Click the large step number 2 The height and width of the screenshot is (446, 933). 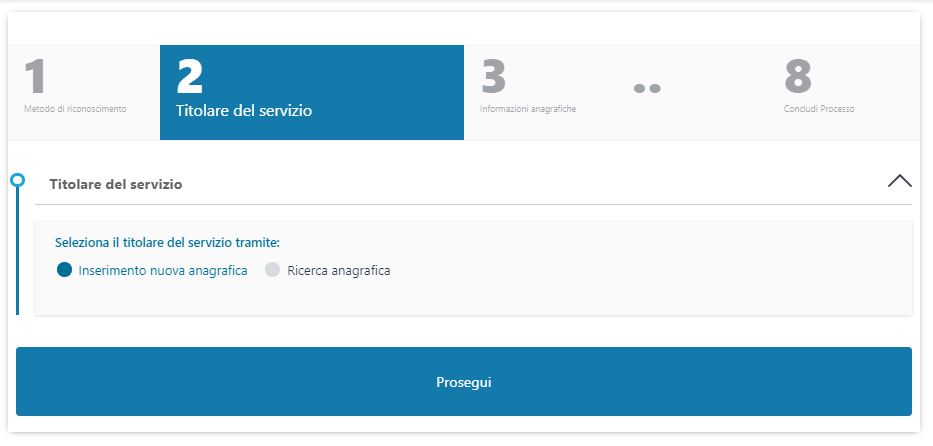click(190, 77)
